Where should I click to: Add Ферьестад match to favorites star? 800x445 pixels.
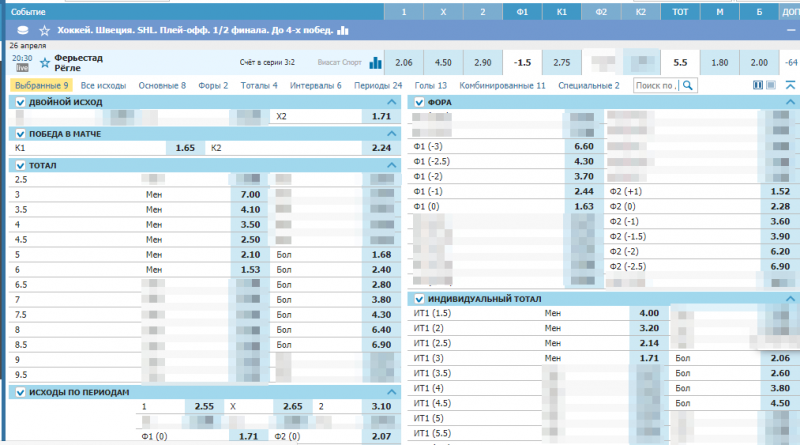click(x=44, y=62)
